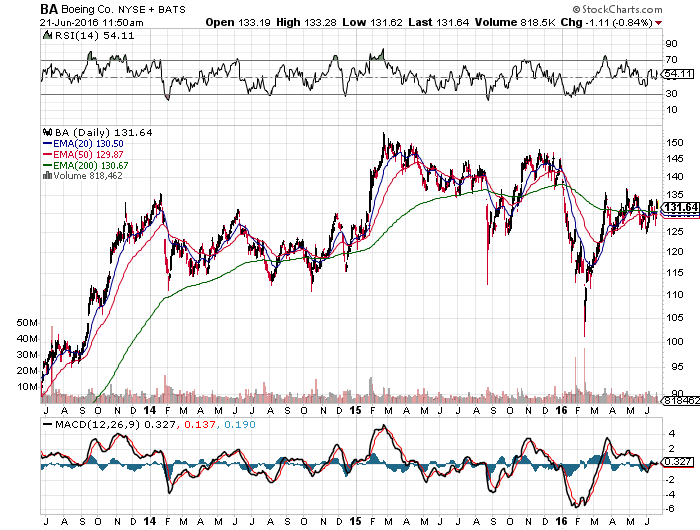The image size is (700, 530).
Task: Click the 0.327 MACD value tag
Action: [678, 462]
